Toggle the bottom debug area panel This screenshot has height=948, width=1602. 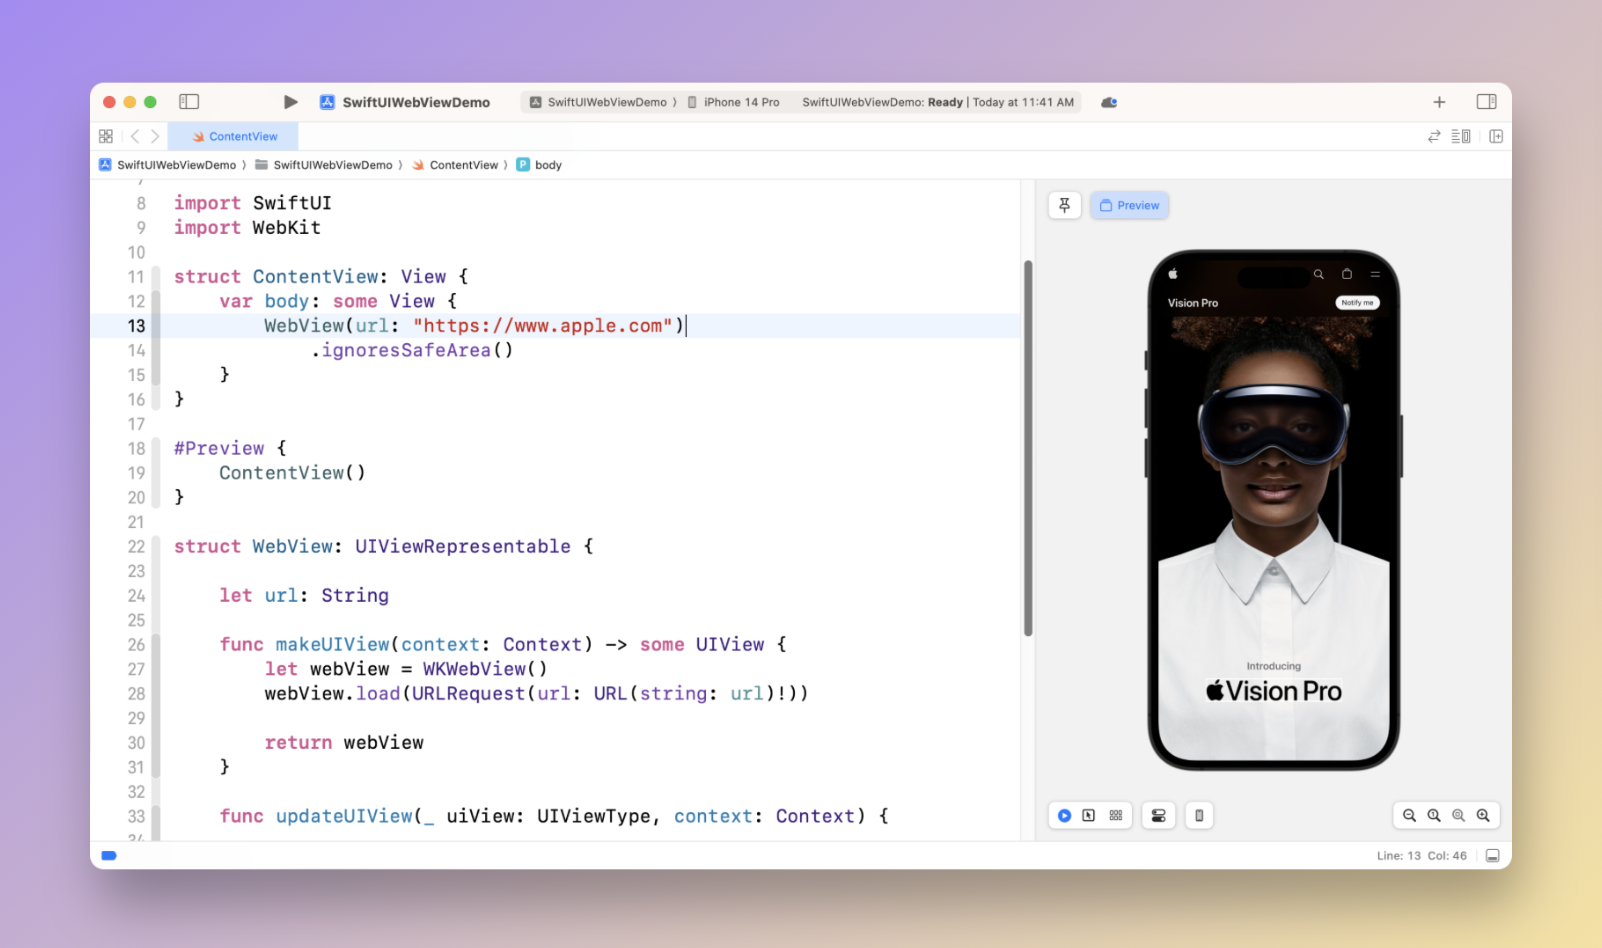tap(1492, 856)
